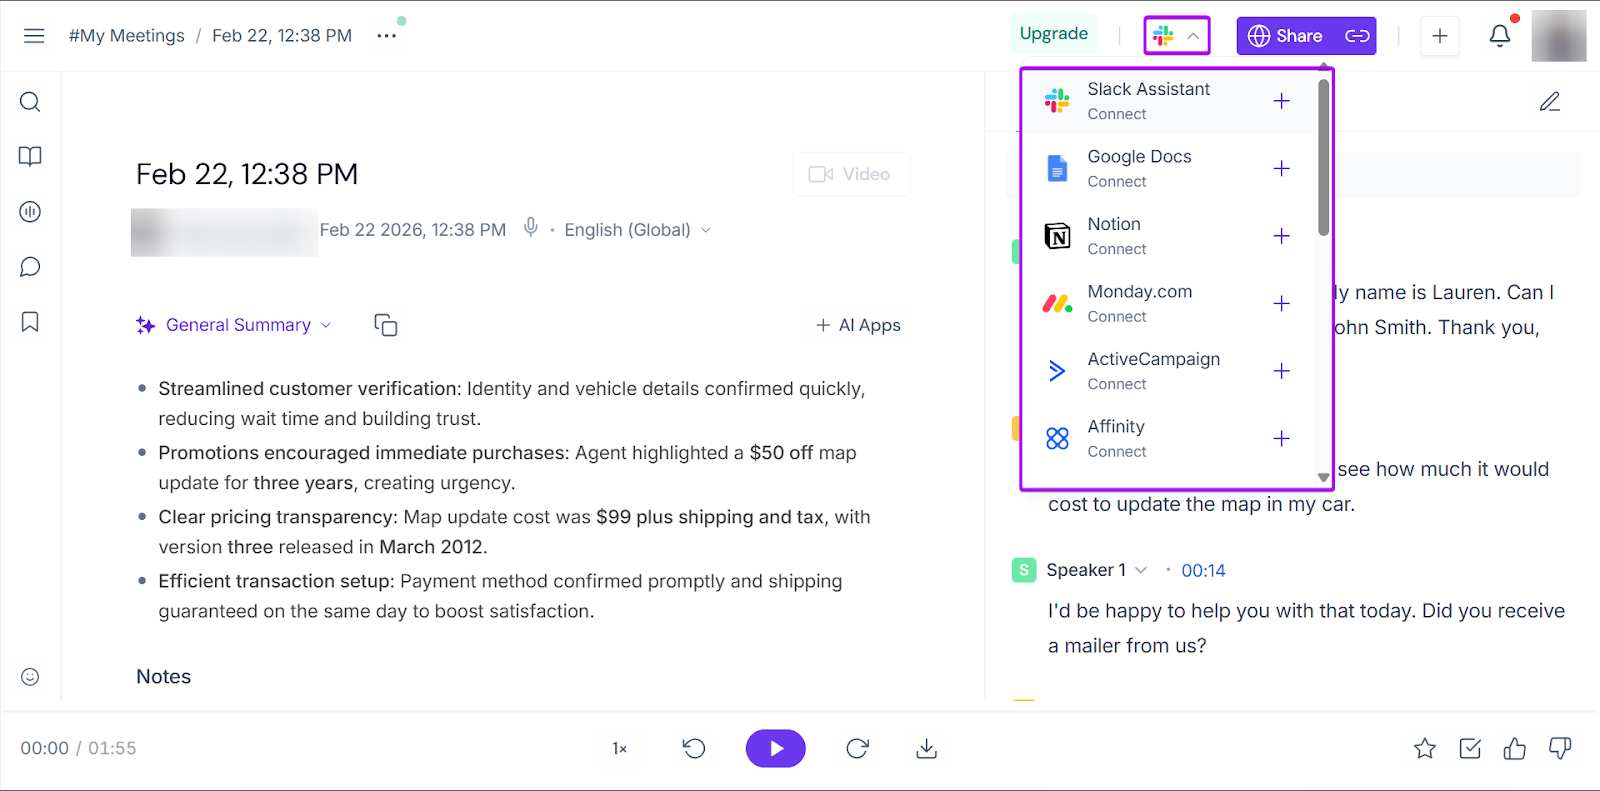Add Affinity with its plus icon
Screen dimensions: 1600x791
coord(1281,438)
